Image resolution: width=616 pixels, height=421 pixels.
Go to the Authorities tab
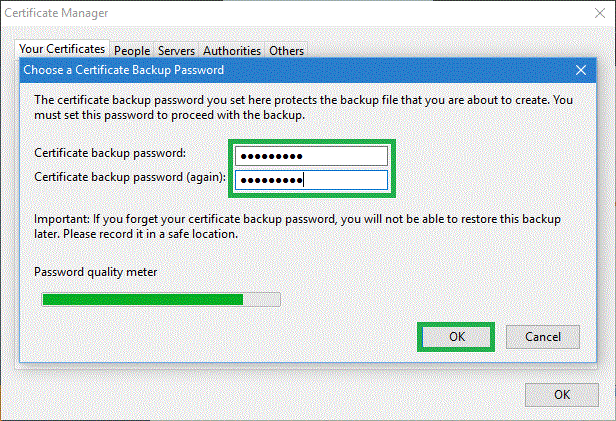pyautogui.click(x=232, y=50)
